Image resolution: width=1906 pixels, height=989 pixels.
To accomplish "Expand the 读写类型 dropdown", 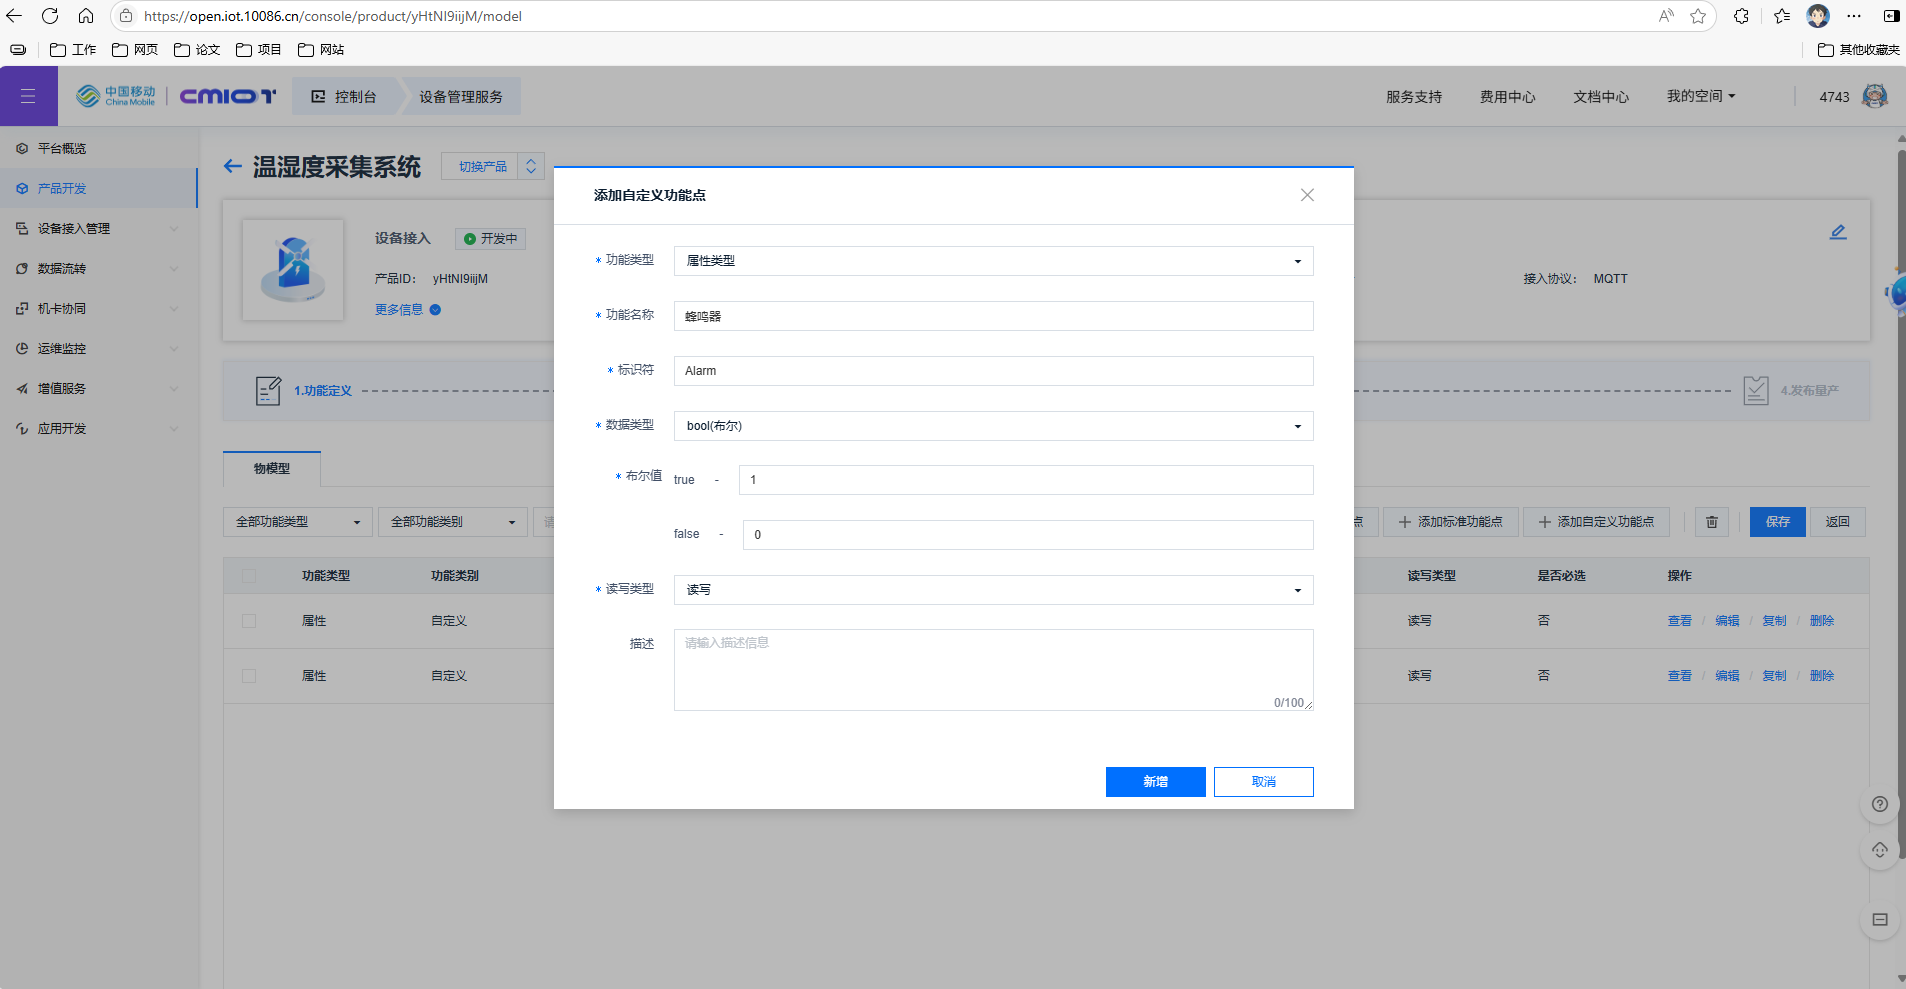I will 993,590.
